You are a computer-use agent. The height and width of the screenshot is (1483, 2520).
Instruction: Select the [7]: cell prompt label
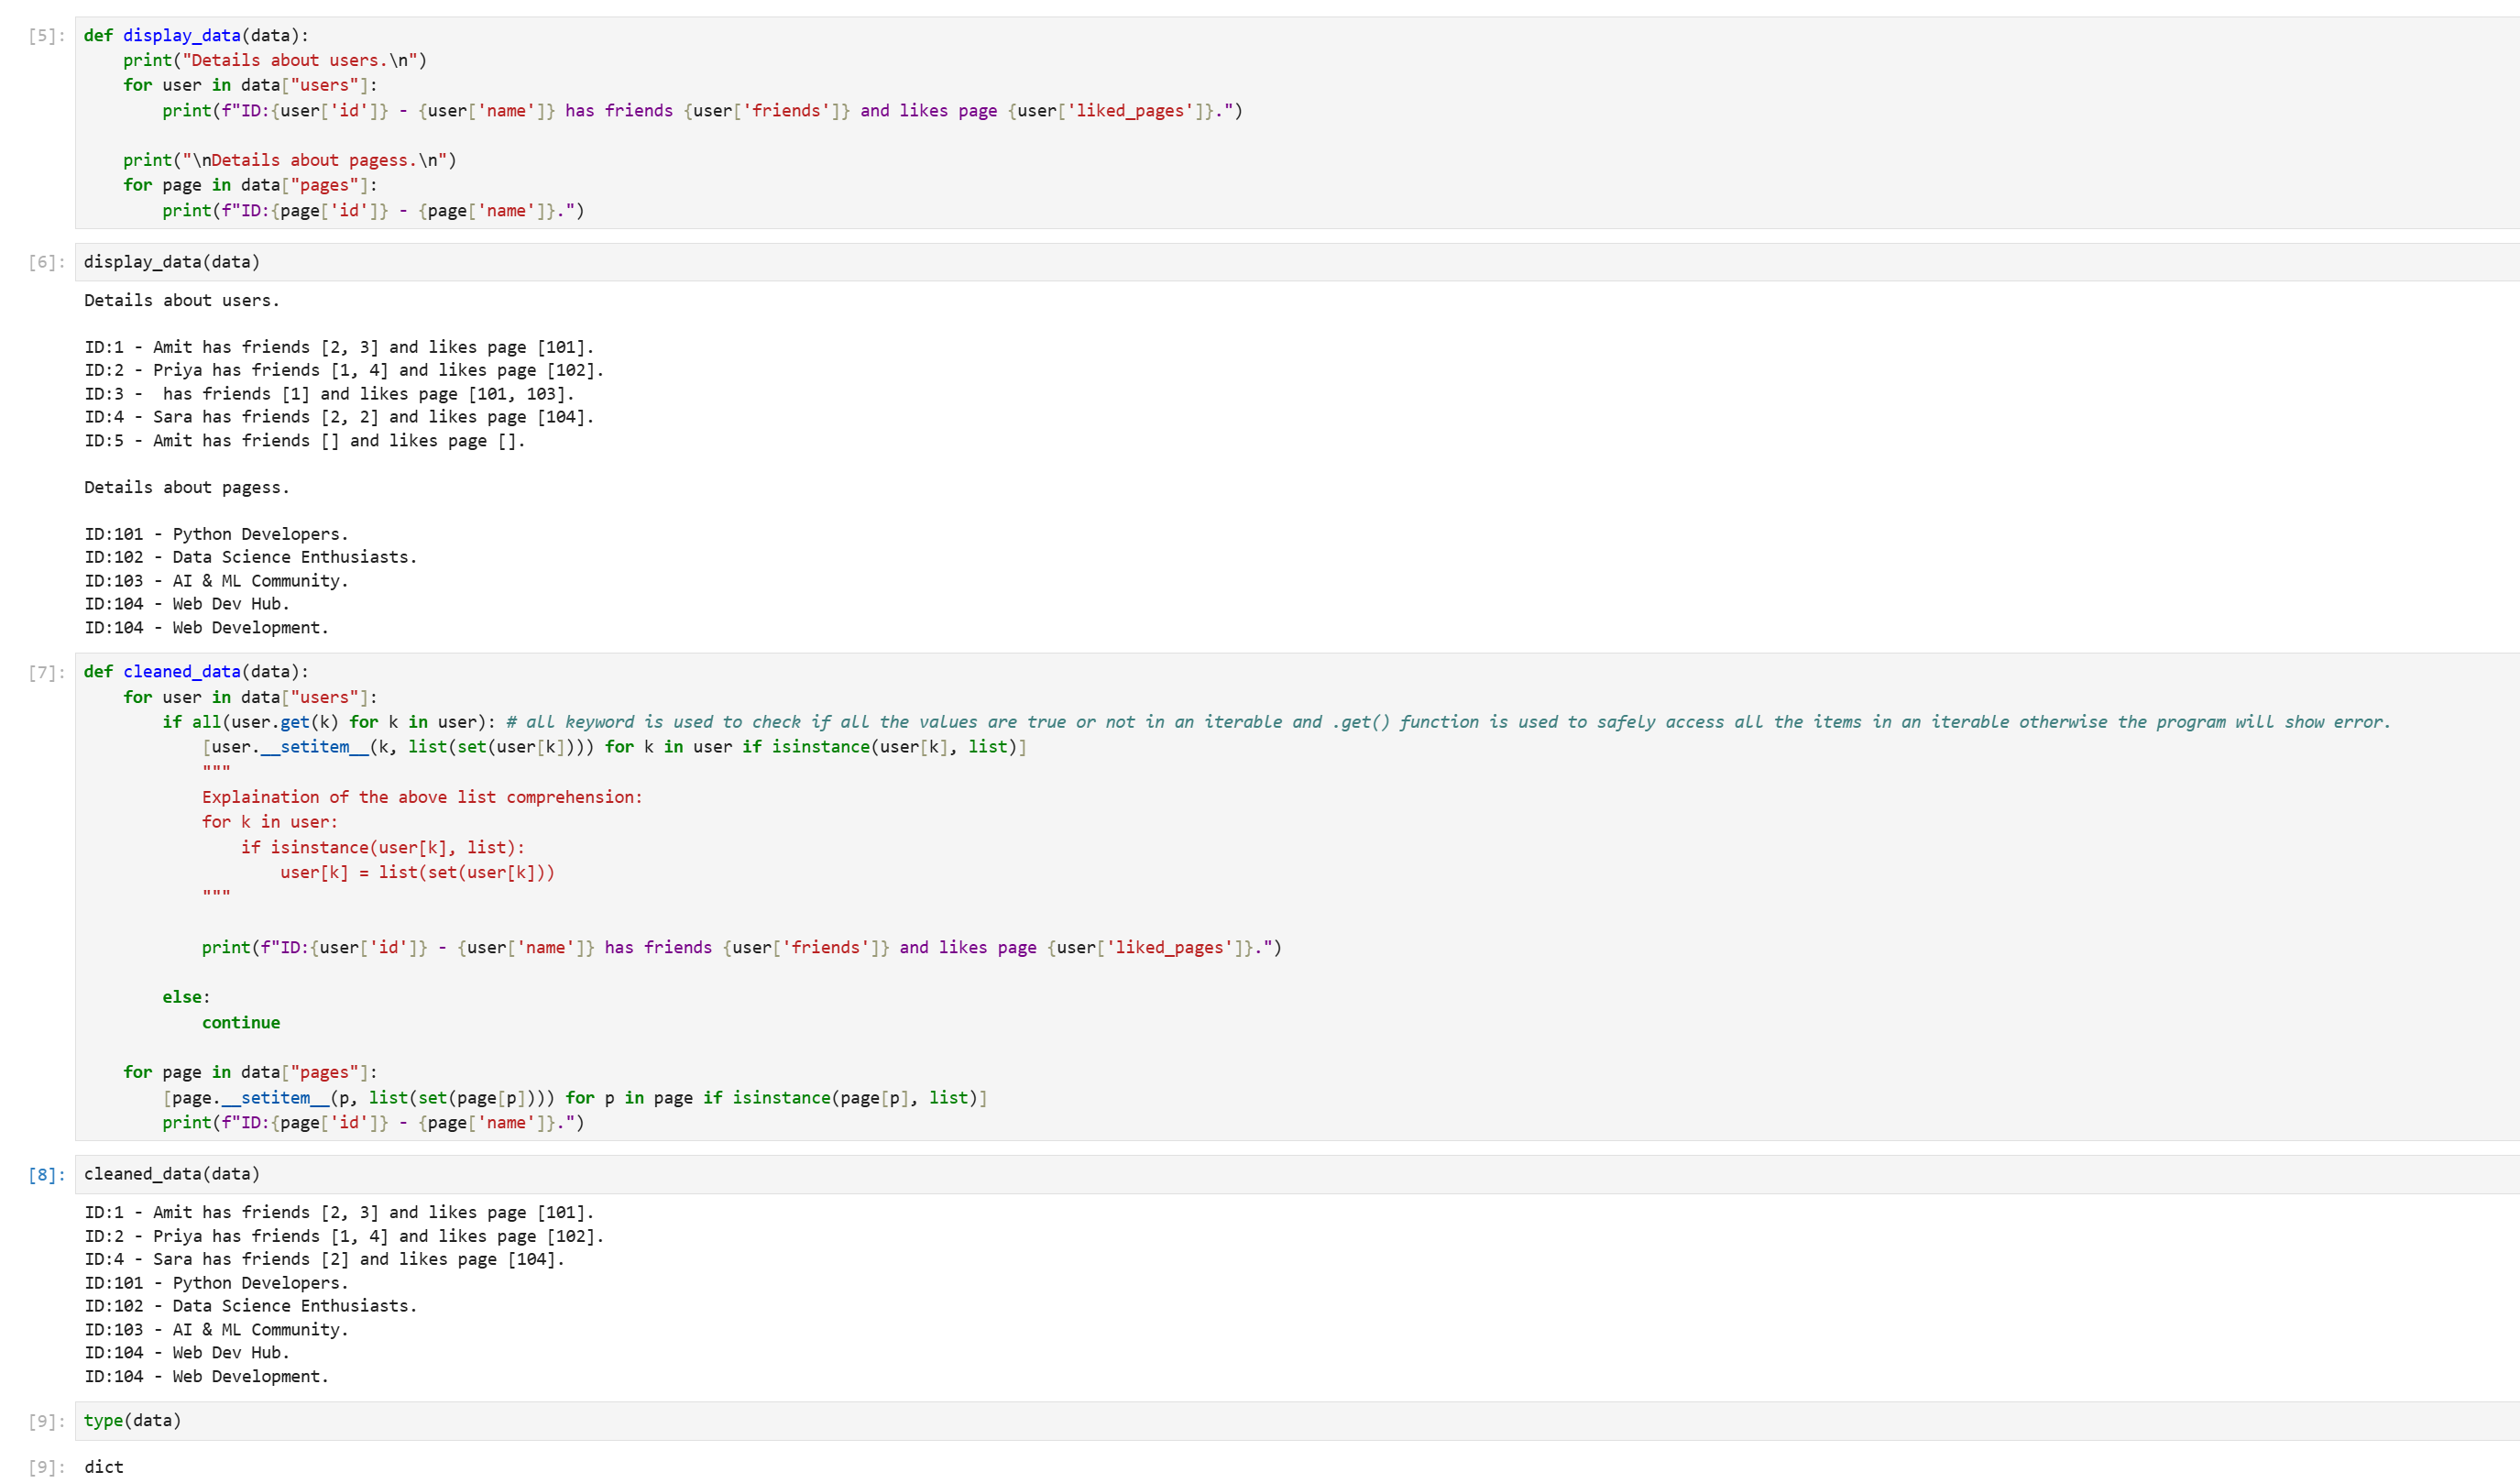click(x=46, y=673)
